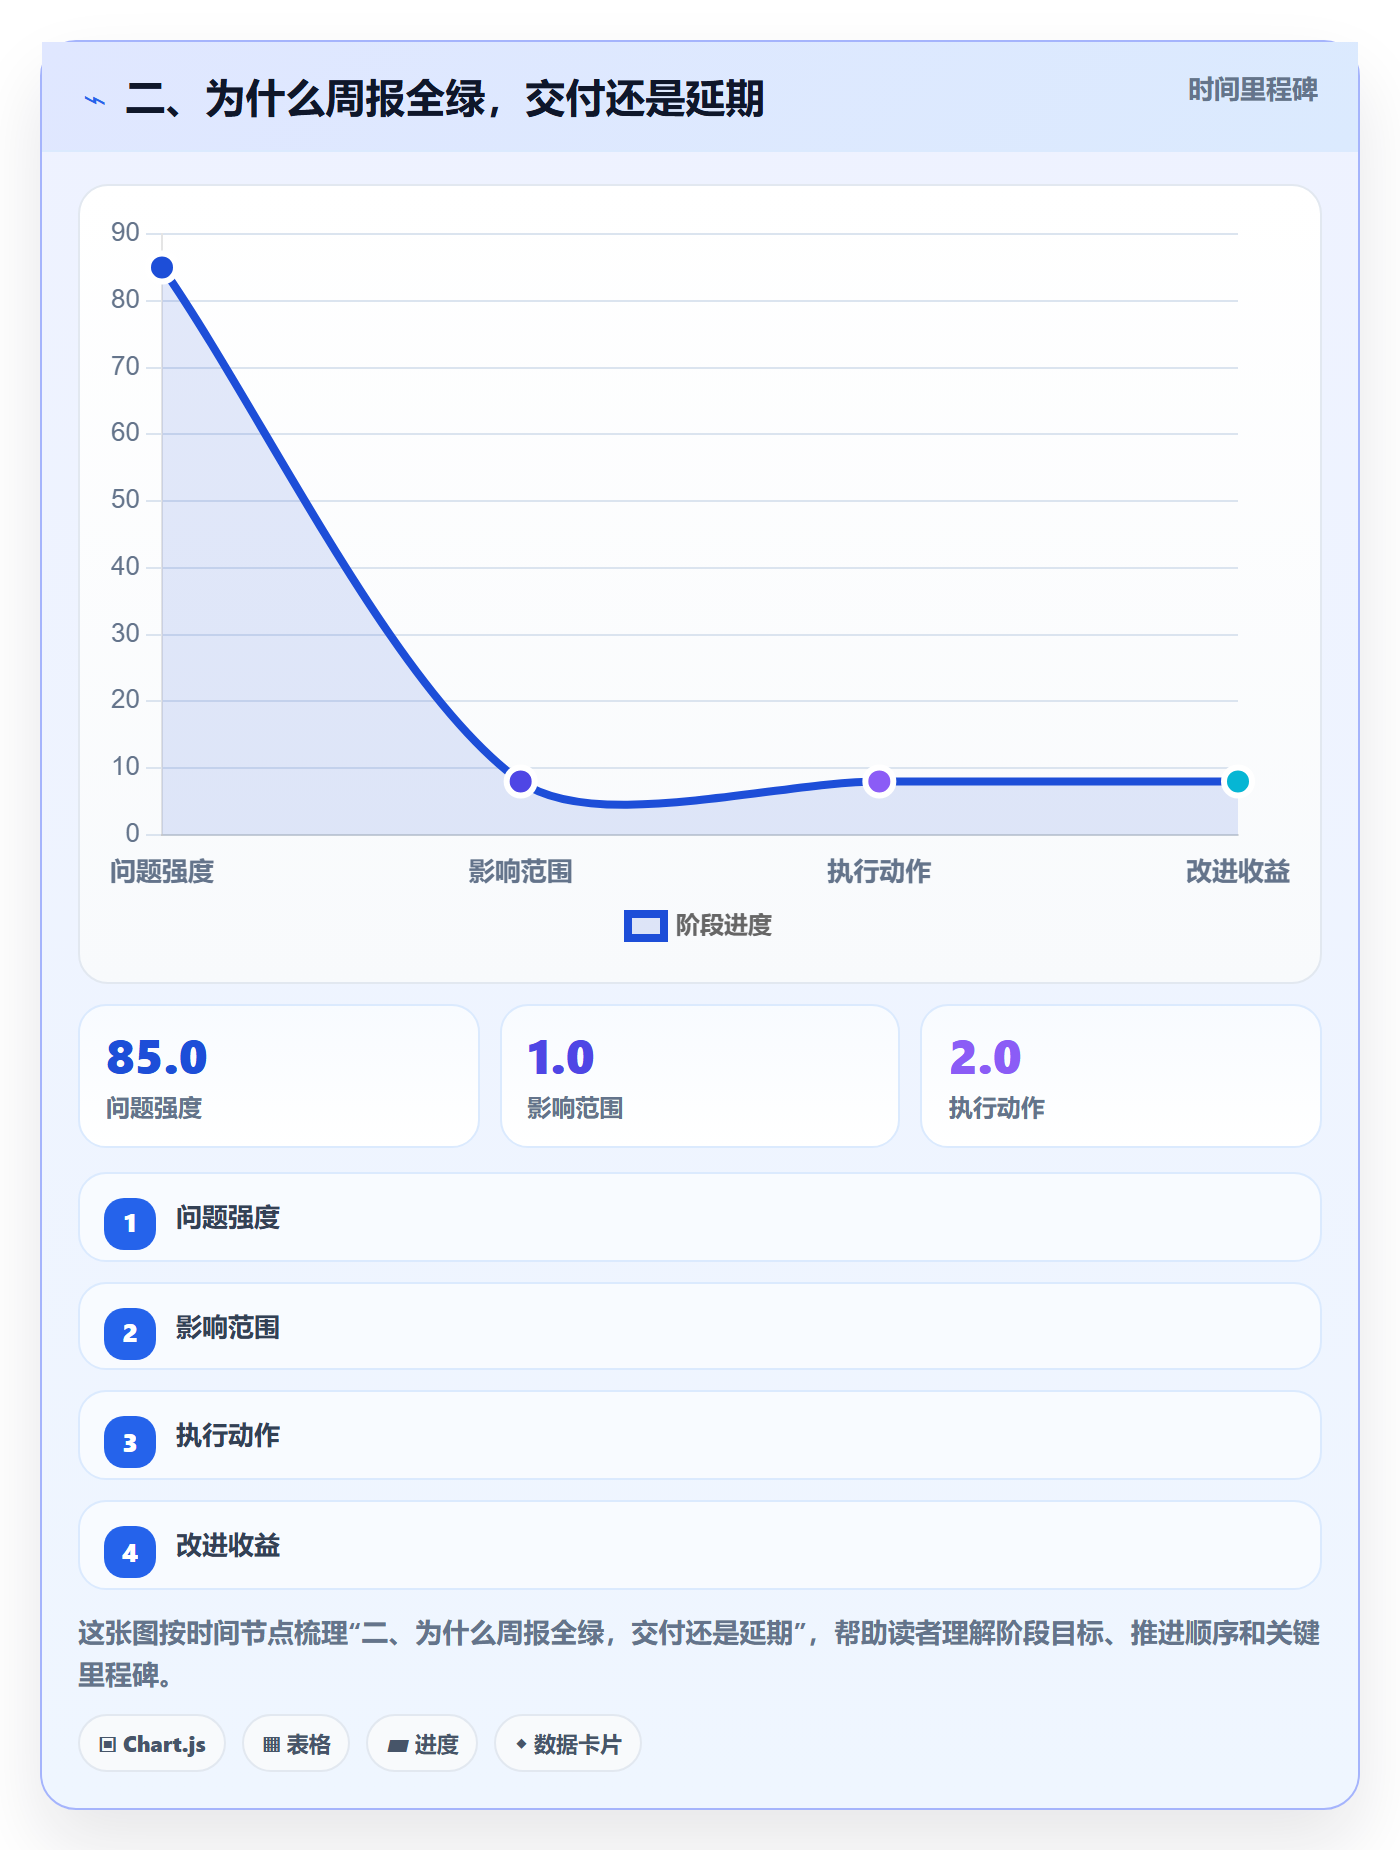This screenshot has width=1400, height=1850.
Task: Click the lightning icon beside the title
Action: (95, 100)
